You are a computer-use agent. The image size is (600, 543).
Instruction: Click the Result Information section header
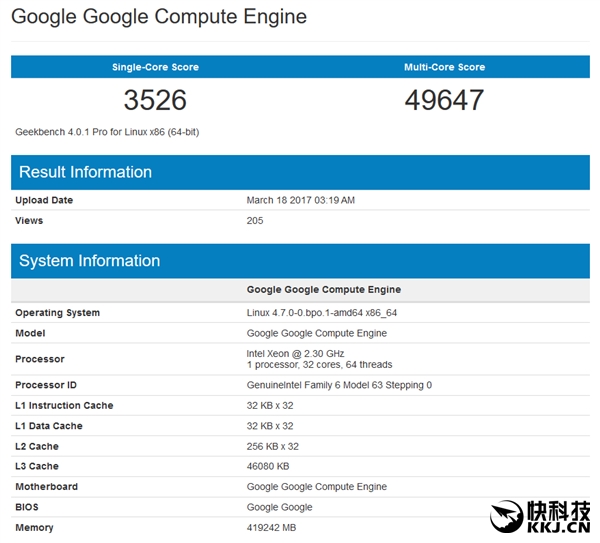tap(300, 172)
